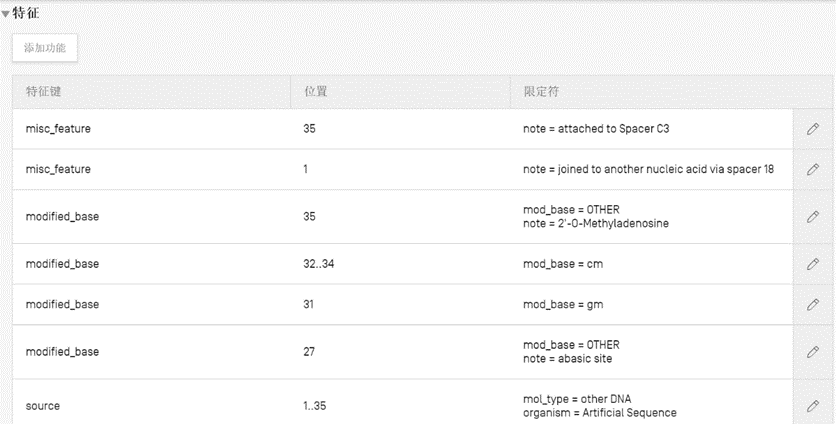Click the 限定符 column header
Viewport: 836px width, 424px height.
click(x=540, y=92)
